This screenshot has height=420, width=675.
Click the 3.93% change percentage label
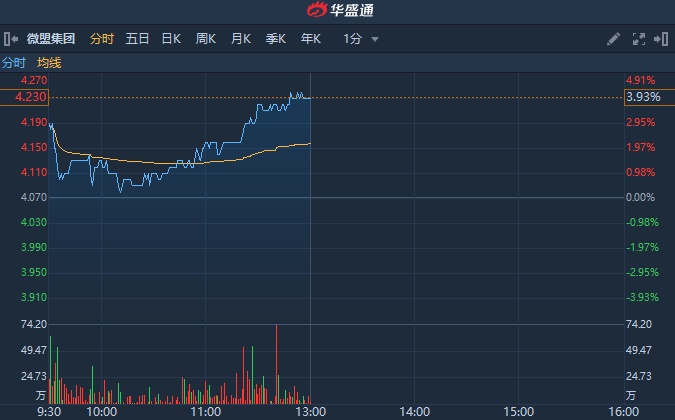(x=641, y=97)
